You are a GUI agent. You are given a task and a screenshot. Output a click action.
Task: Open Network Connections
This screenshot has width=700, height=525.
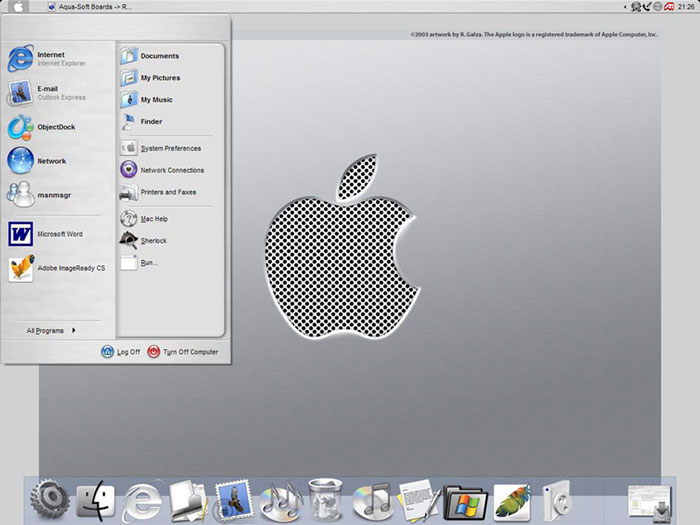click(162, 170)
